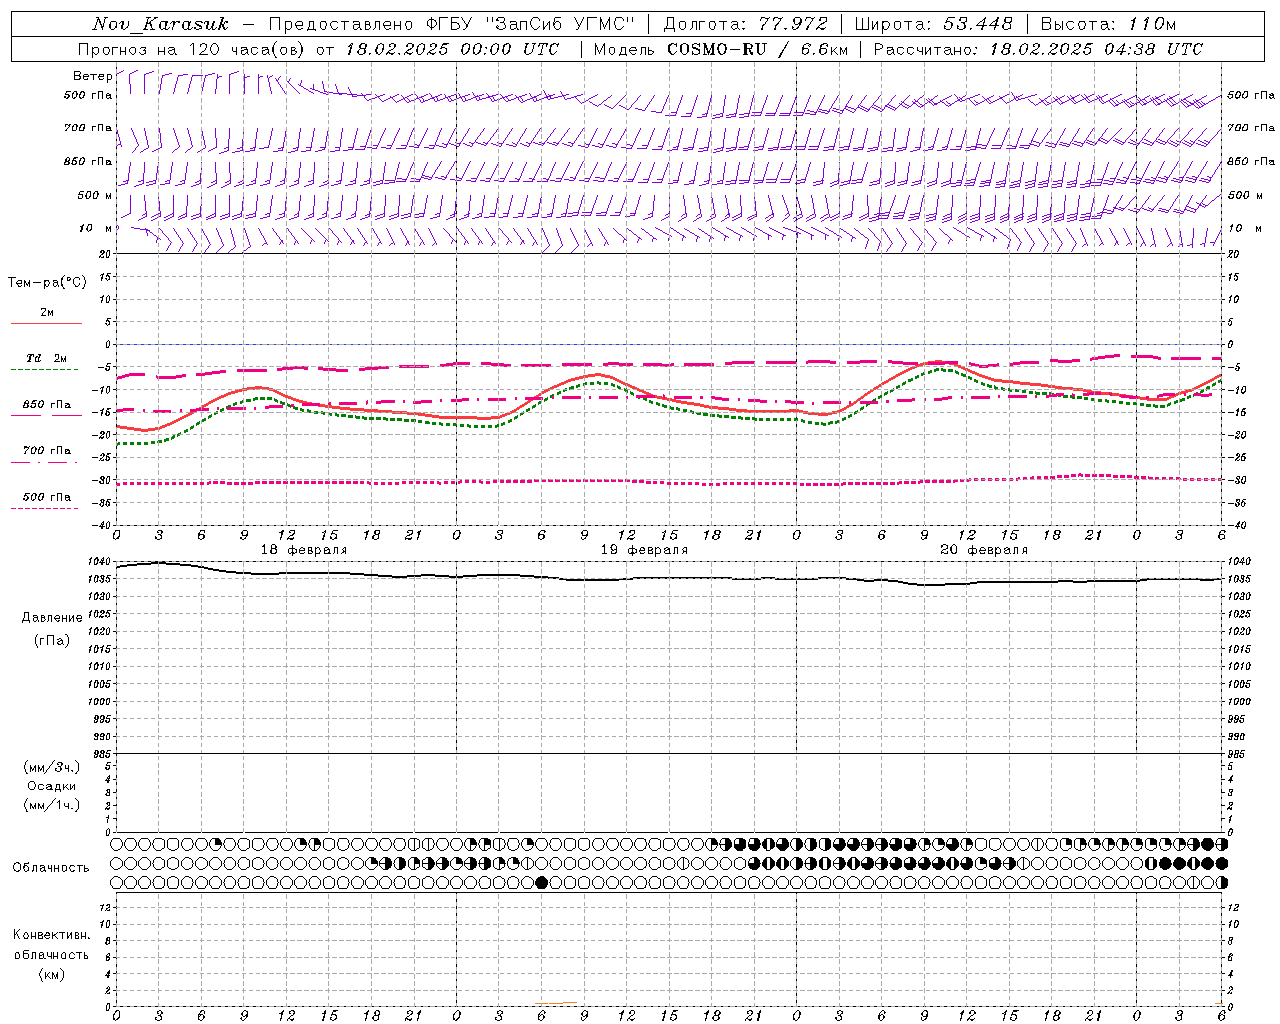Click 'Прогноз на 120 часа(ов)' header text

point(193,49)
